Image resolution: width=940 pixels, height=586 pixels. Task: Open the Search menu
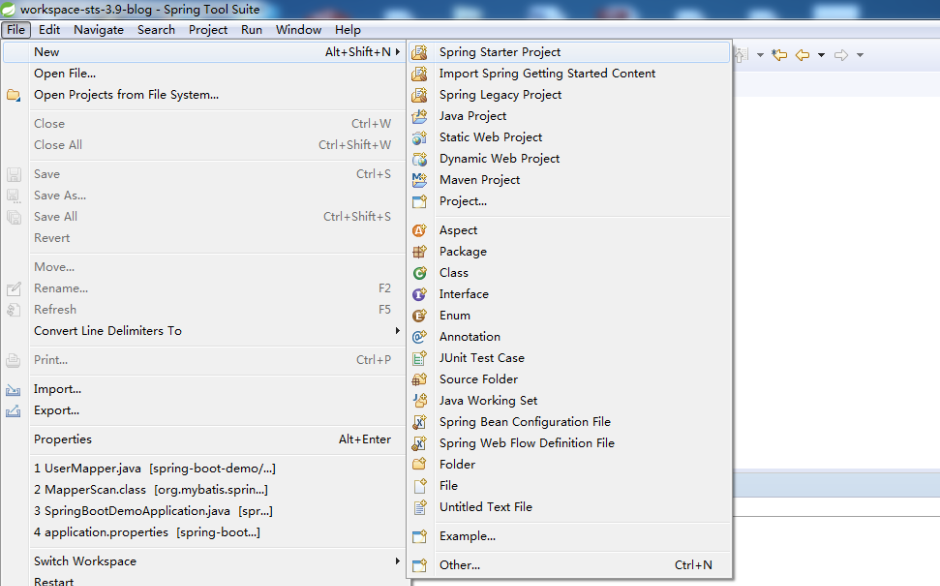(156, 30)
